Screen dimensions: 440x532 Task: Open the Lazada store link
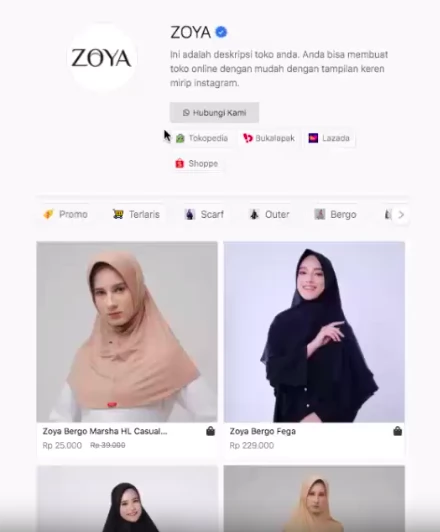(329, 138)
